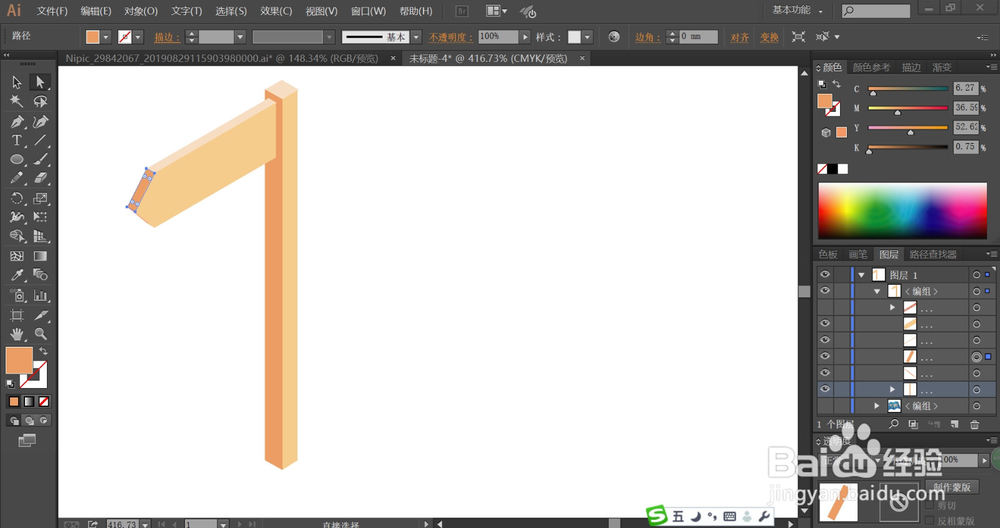Hide the highlighted post sublayer row
This screenshot has width=1000, height=528.
pos(825,389)
